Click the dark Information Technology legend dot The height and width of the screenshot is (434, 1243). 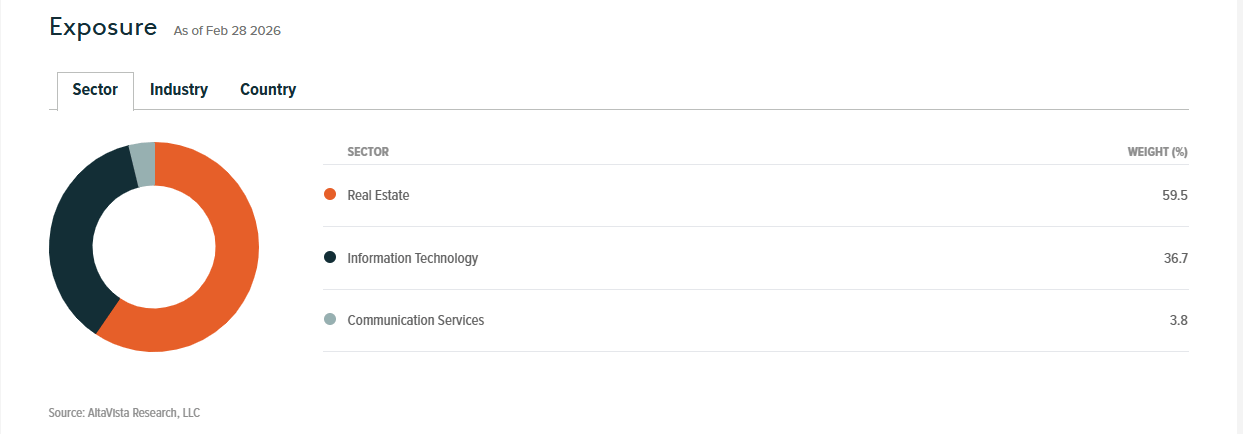click(330, 258)
